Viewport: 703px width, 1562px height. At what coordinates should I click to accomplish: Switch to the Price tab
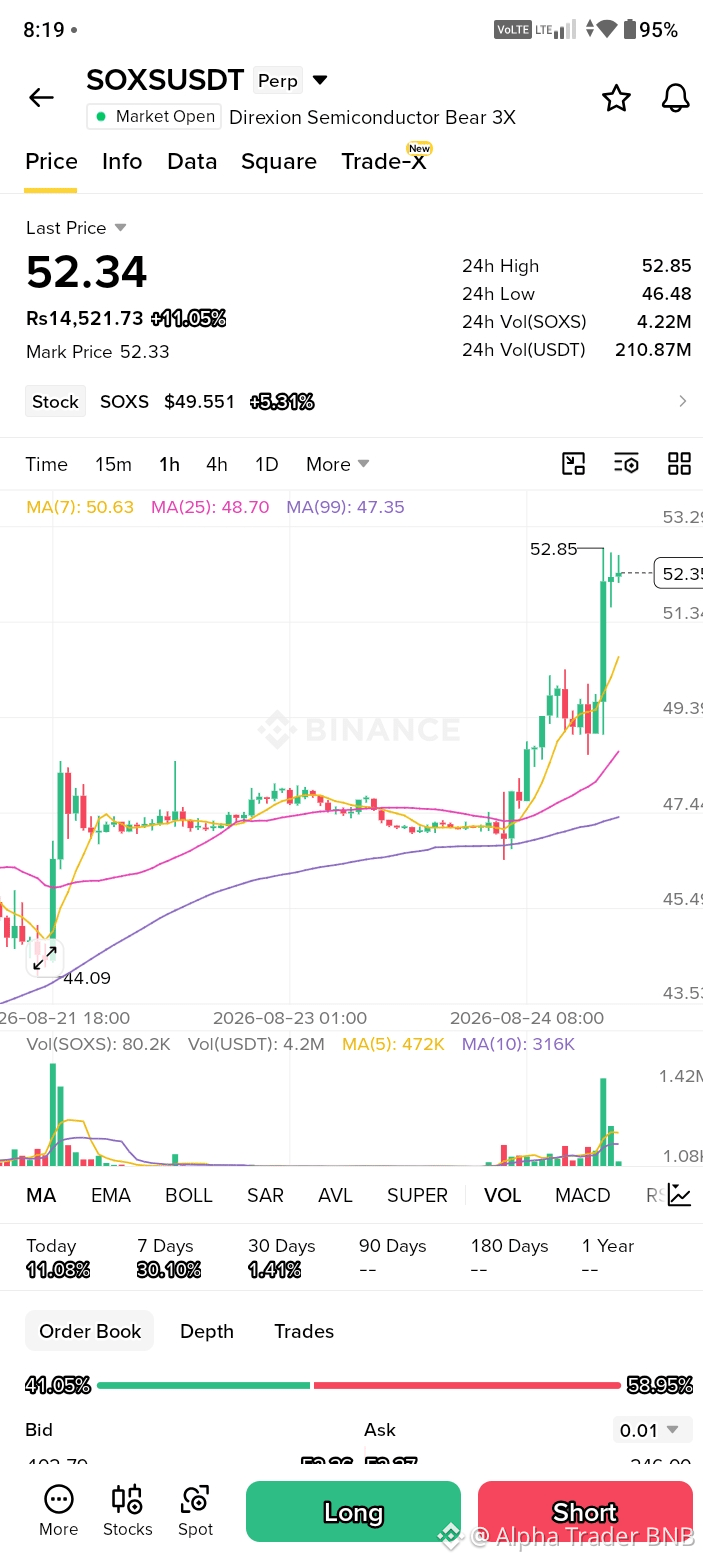click(51, 161)
